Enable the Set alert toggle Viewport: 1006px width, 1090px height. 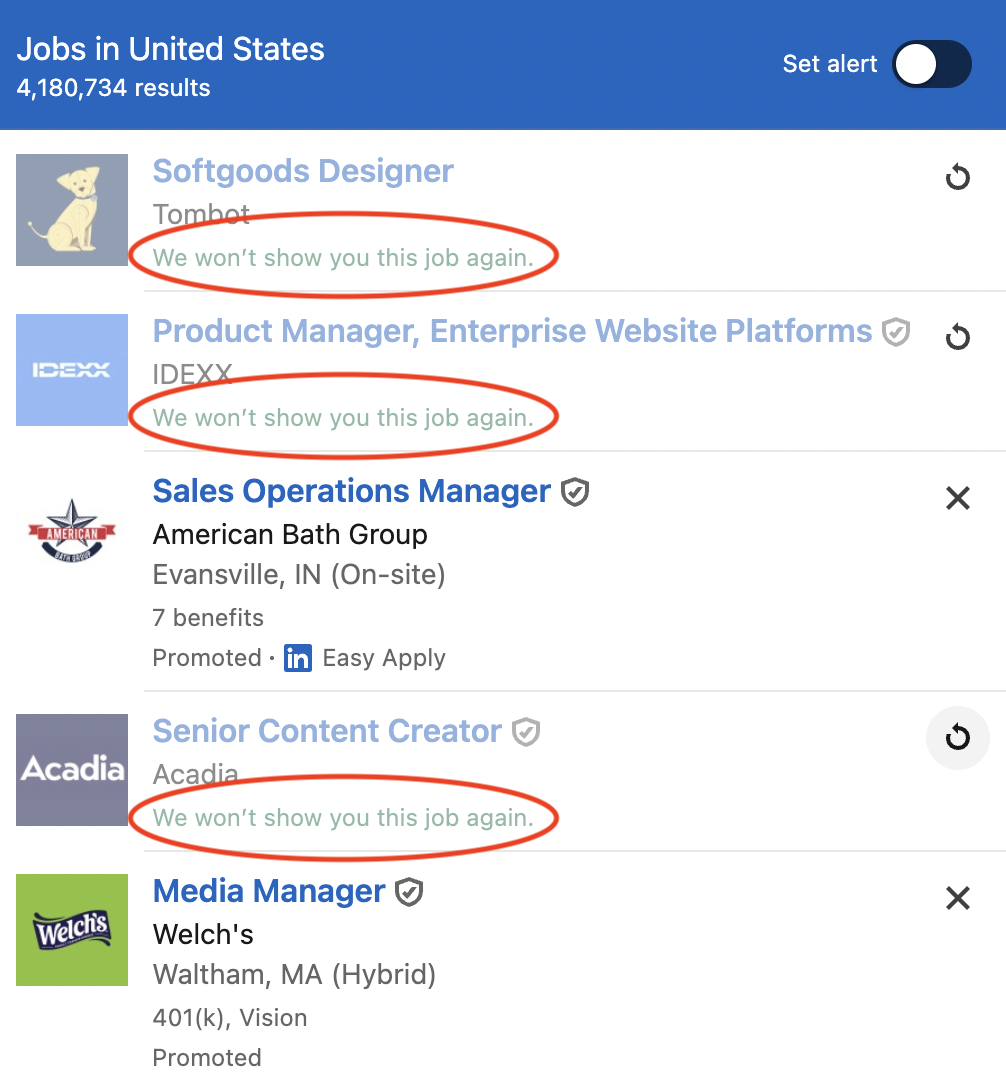(931, 64)
